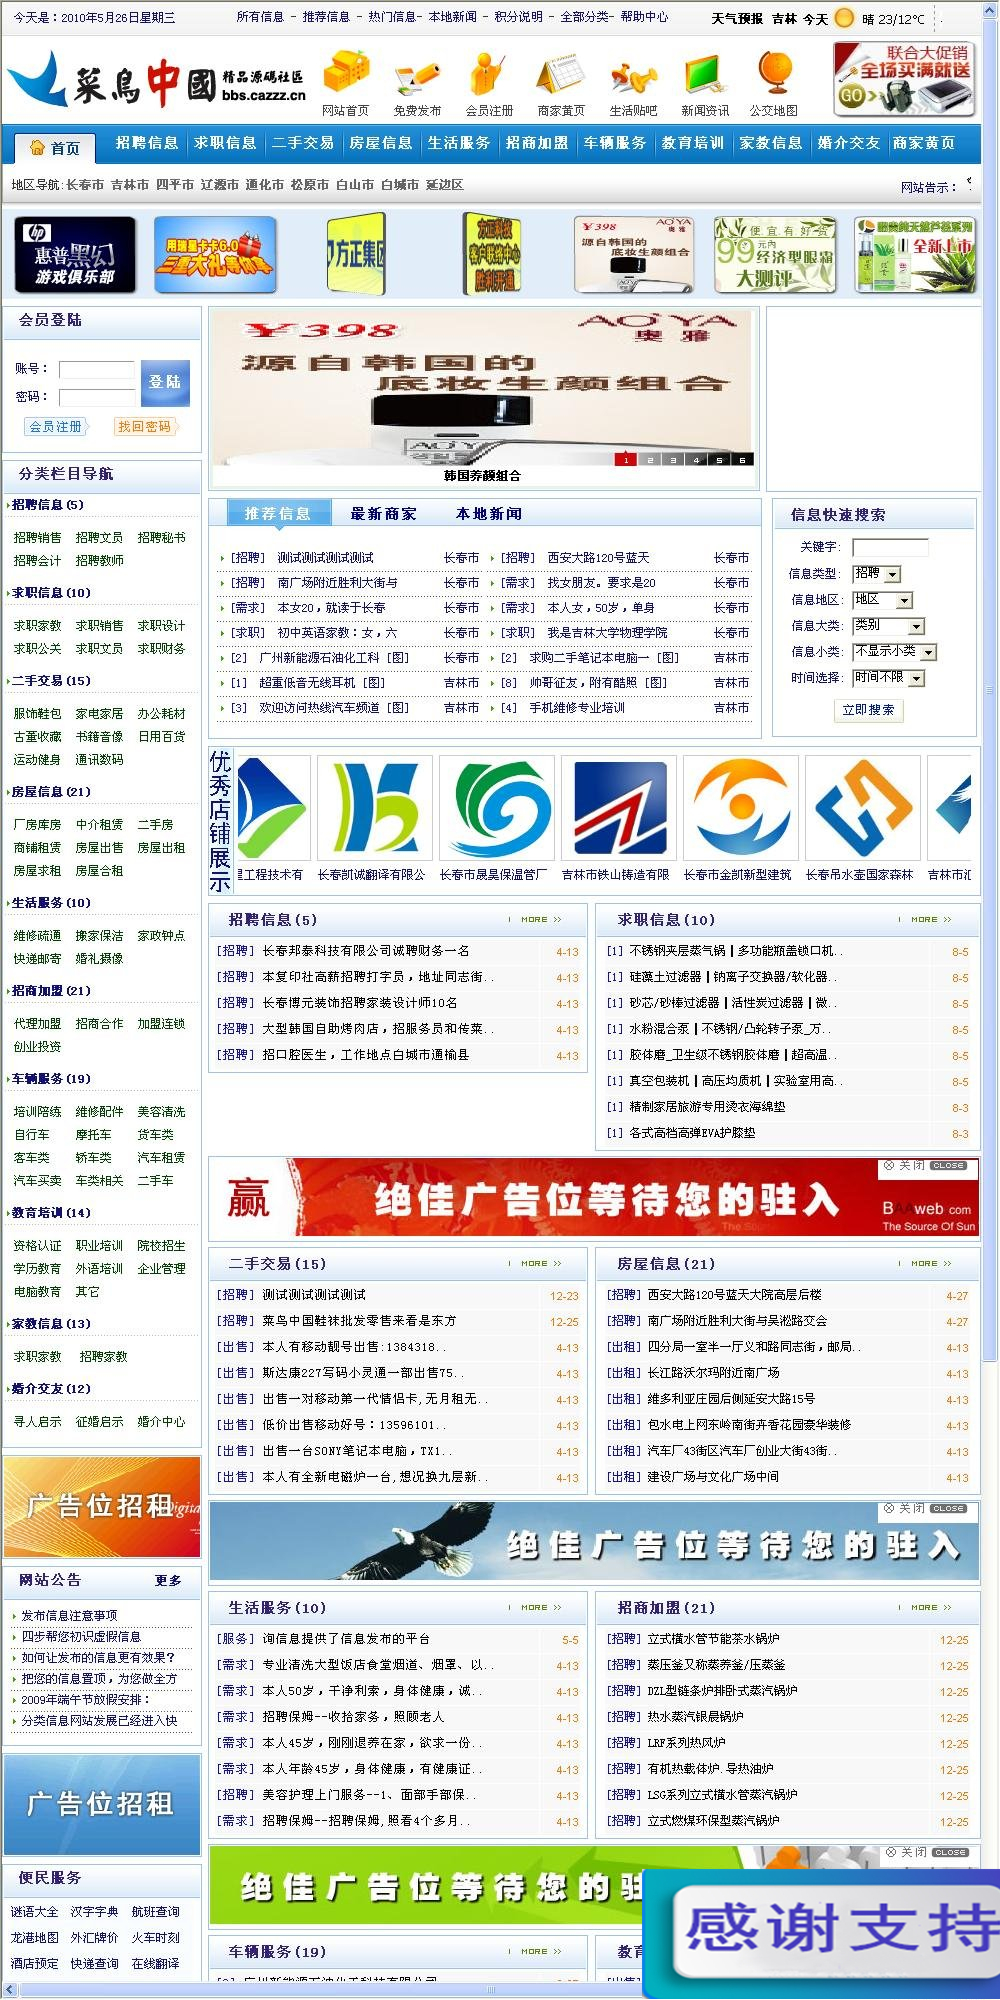
Task: Expand 车辆服务(19) category in sidebar
Action: click(50, 1079)
